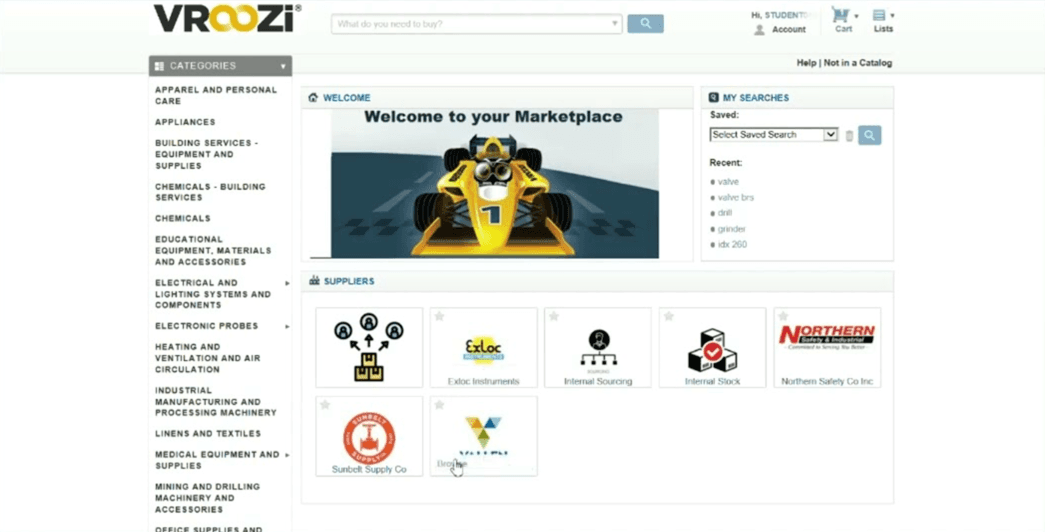Select Apparel and Personal Care category
This screenshot has width=1045, height=532.
(216, 95)
